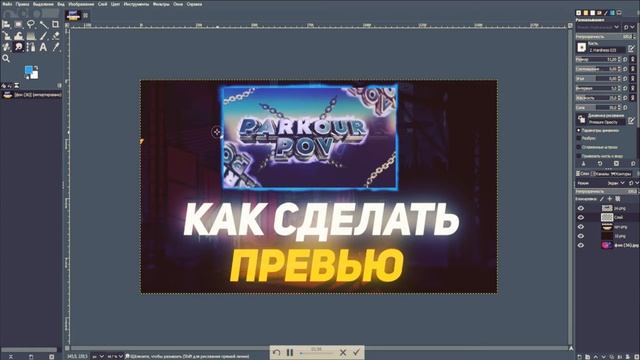Select the Paths tool

[x=31, y=47]
